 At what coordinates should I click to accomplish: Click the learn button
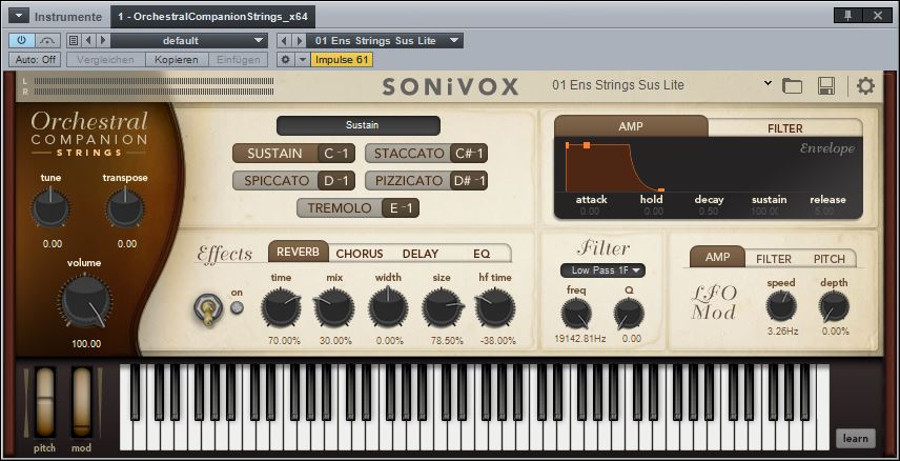855,439
